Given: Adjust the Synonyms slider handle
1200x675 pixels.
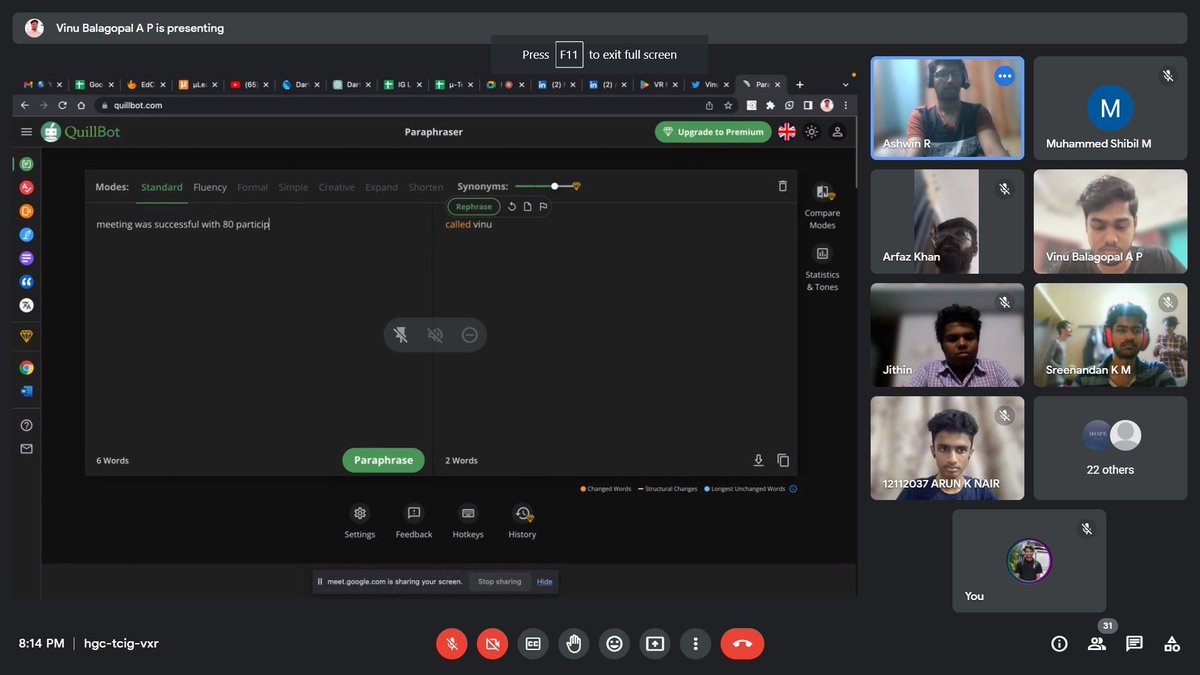Looking at the screenshot, I should pos(555,186).
